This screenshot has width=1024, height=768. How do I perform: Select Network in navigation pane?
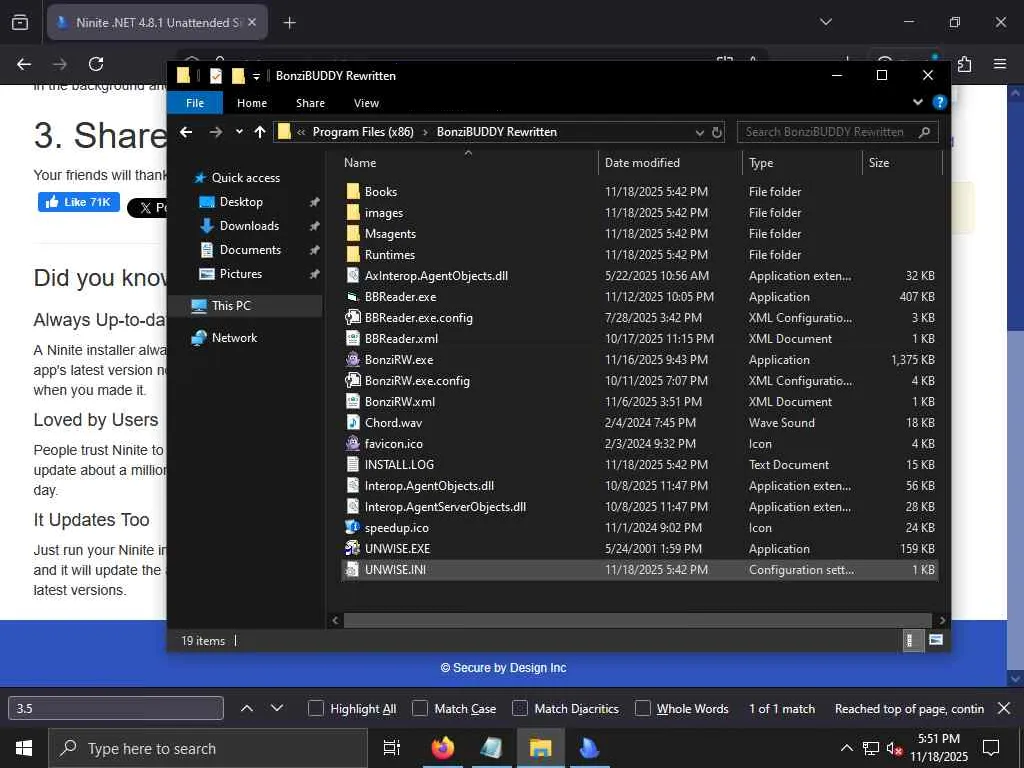click(234, 338)
